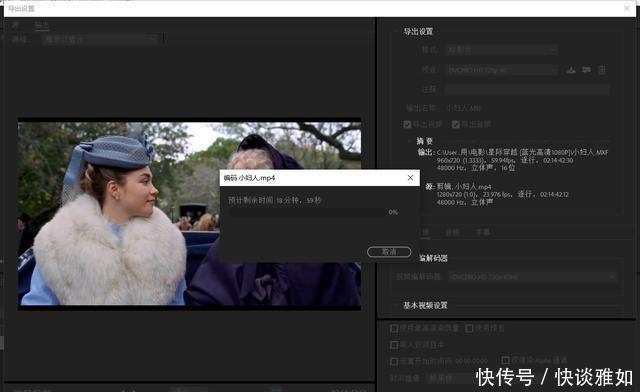Click the video preview frame
Screen dimensions: 640x392
click(189, 214)
